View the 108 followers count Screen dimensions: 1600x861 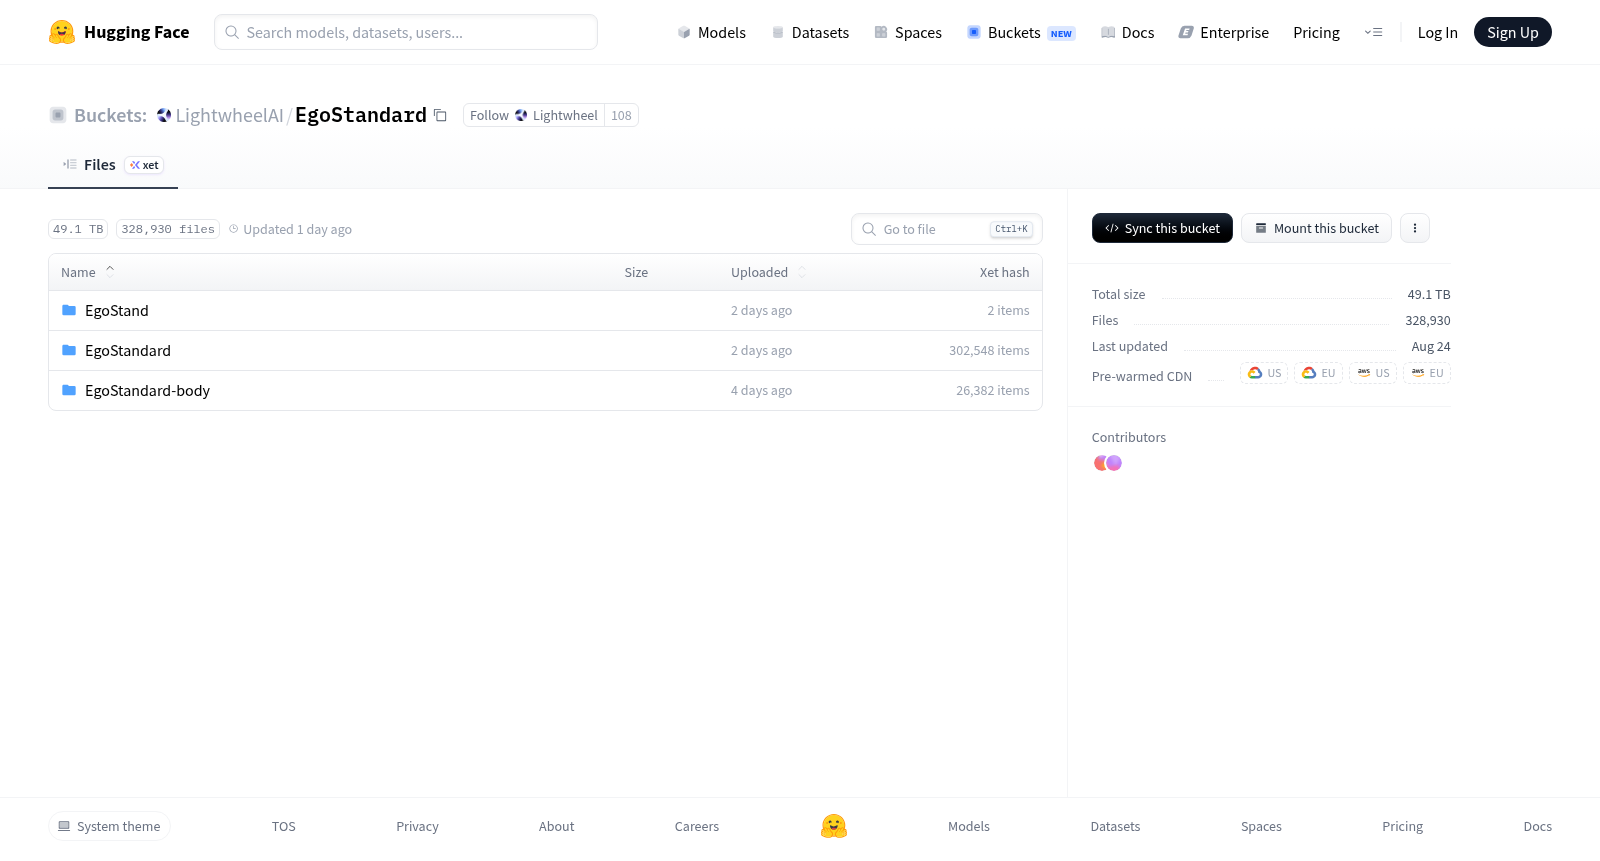621,115
